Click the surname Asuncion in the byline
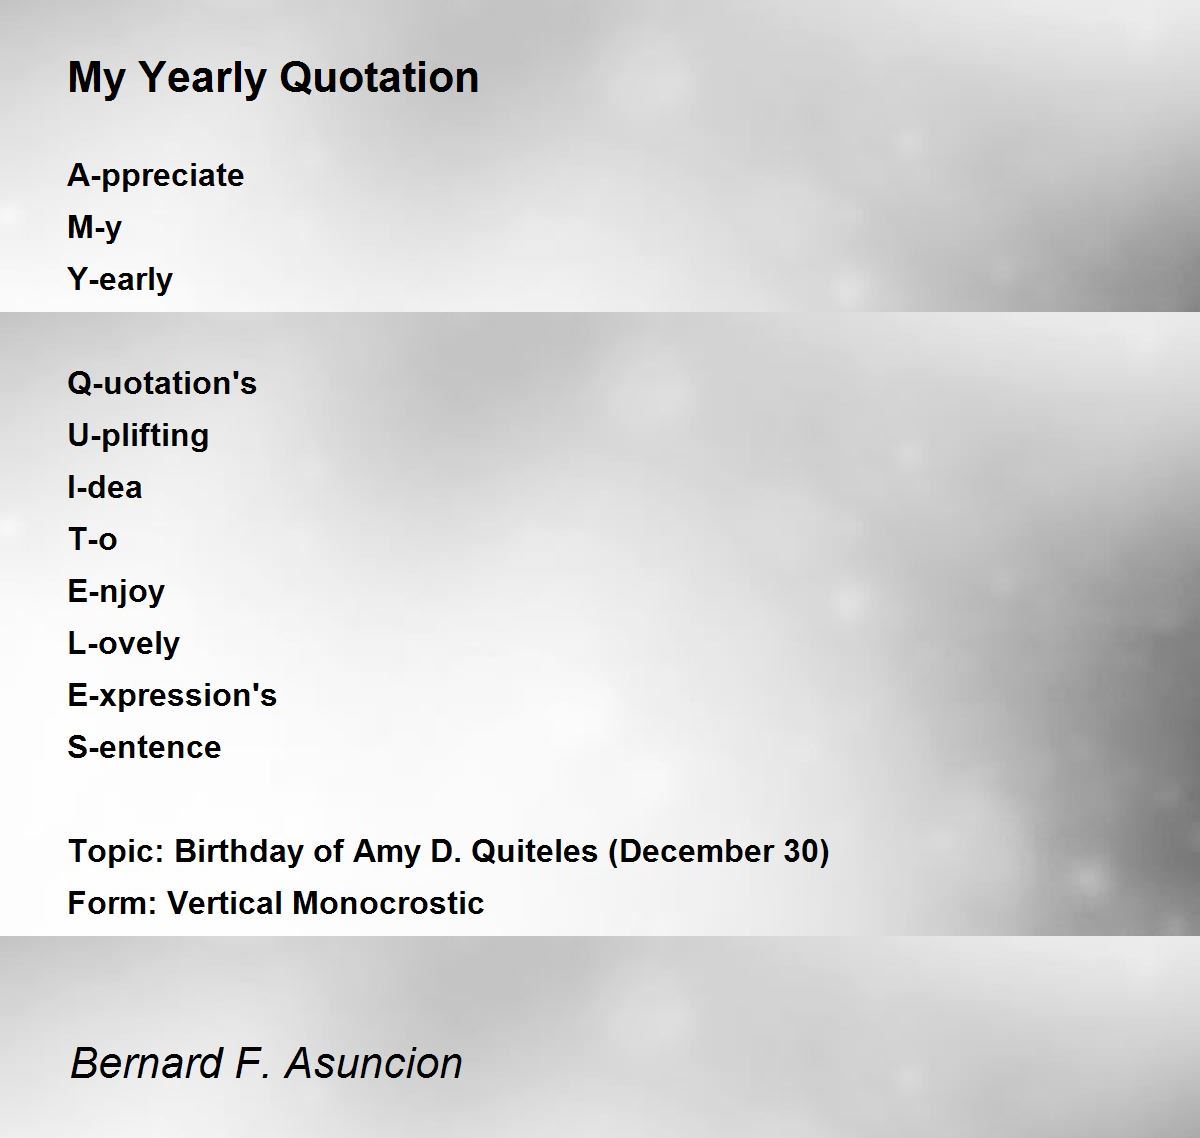 point(374,1063)
